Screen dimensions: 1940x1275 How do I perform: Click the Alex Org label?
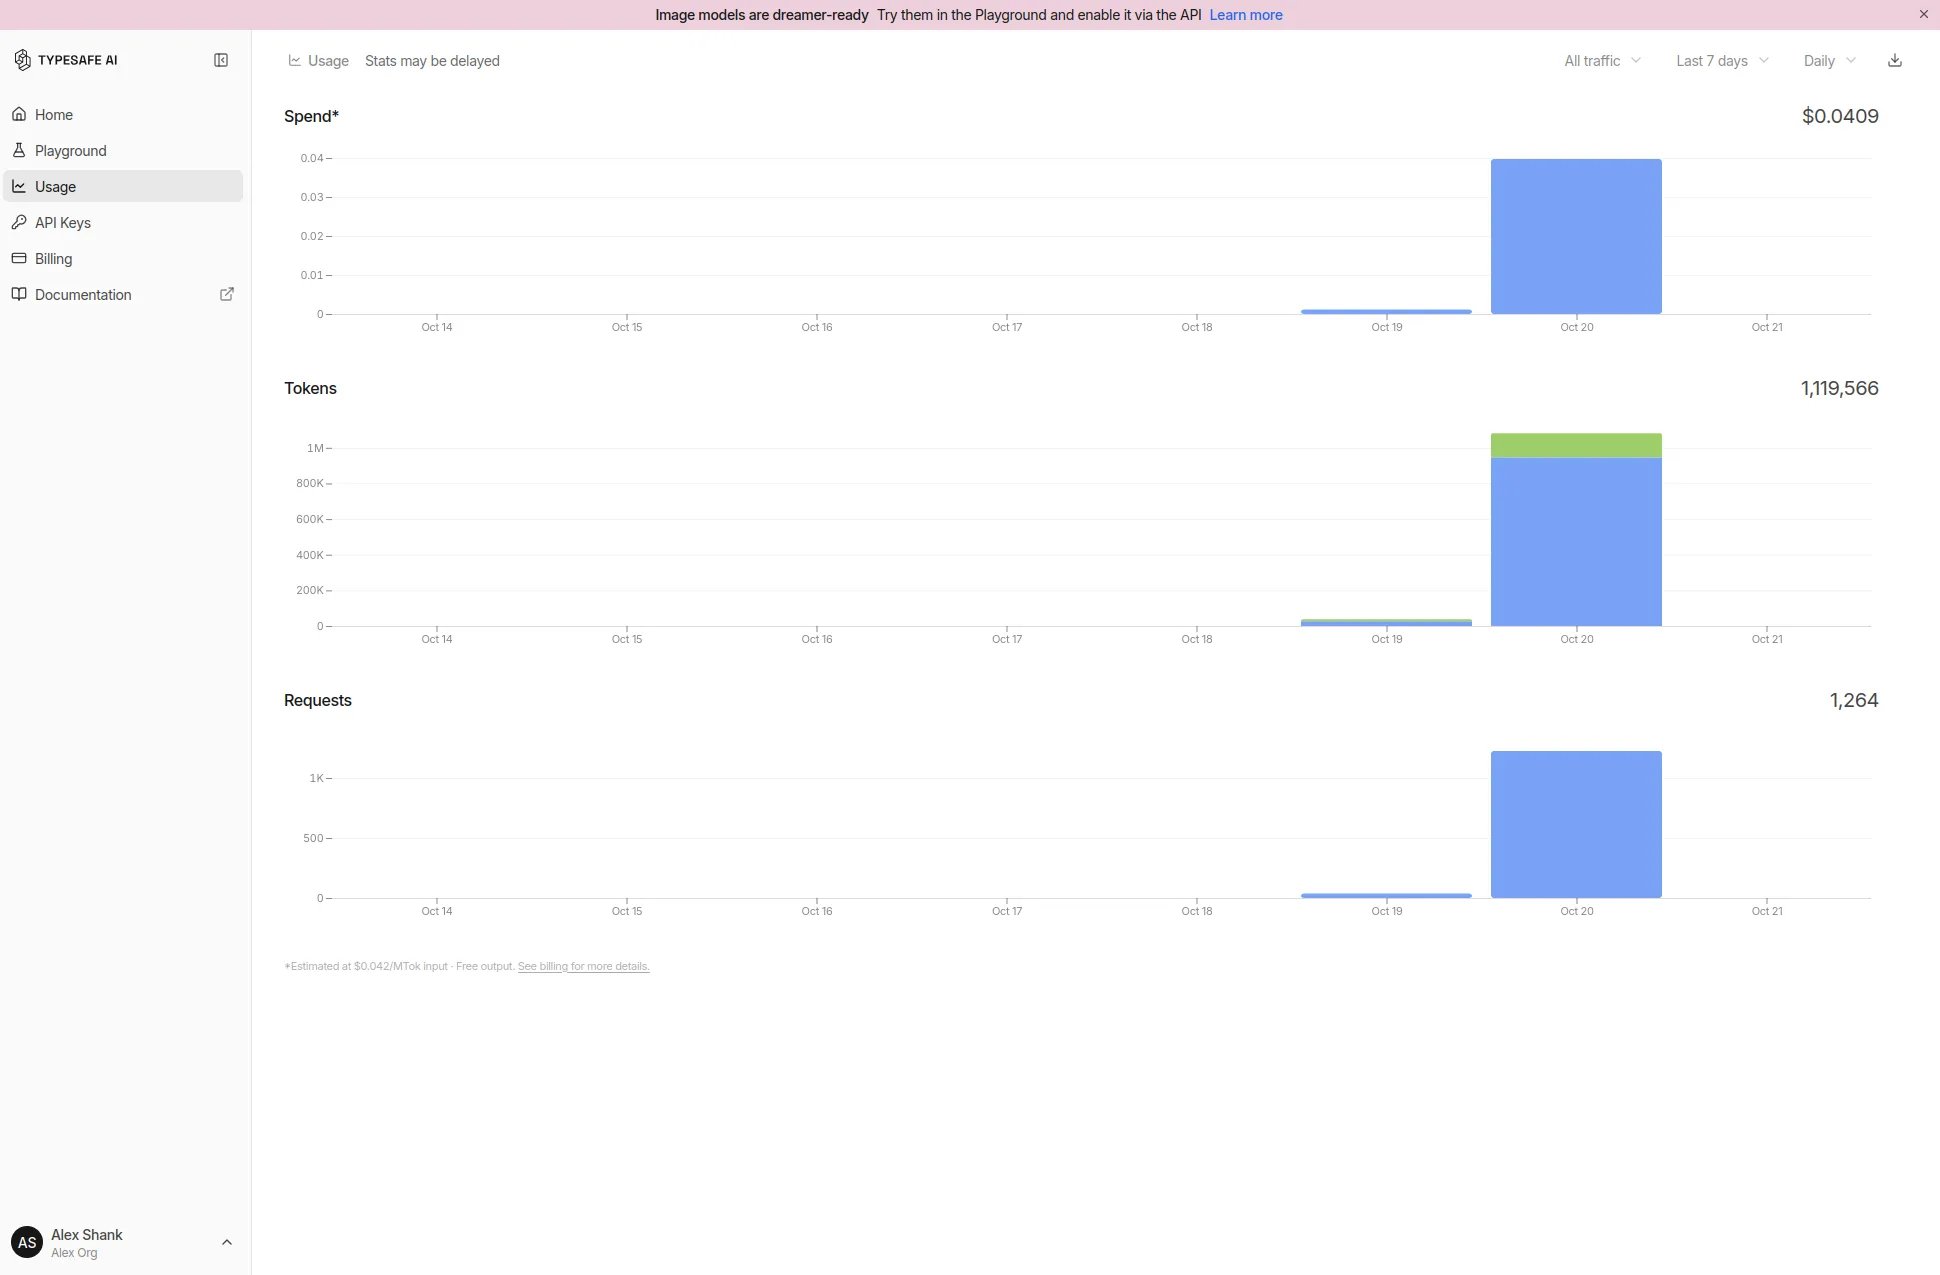[74, 1253]
